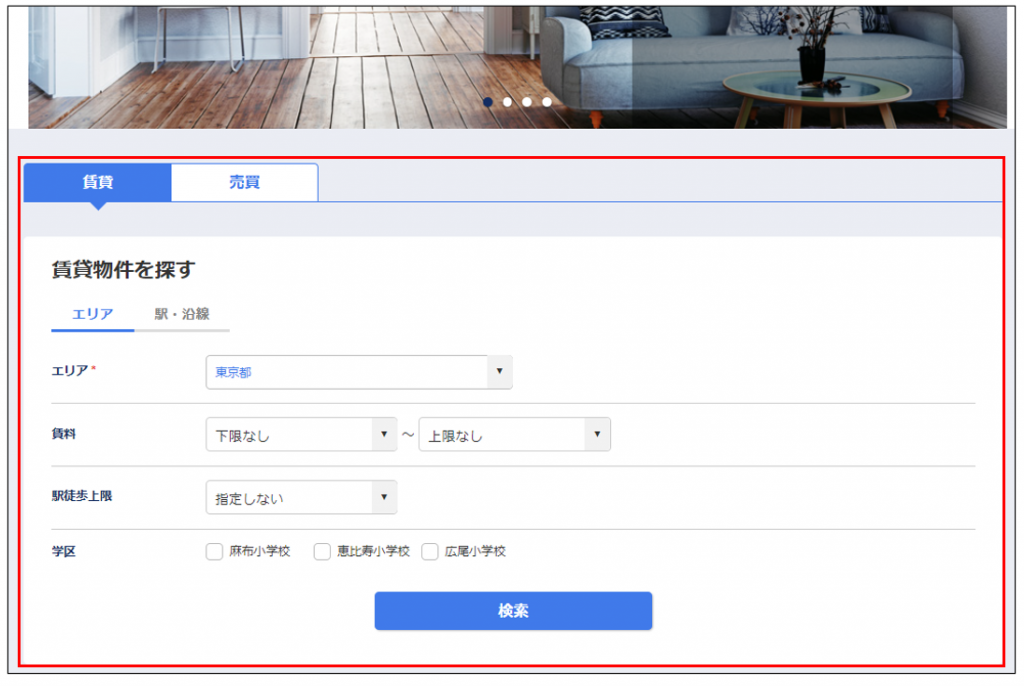Select the fourth carousel indicator dot
This screenshot has height=686, width=1024.
[x=546, y=102]
